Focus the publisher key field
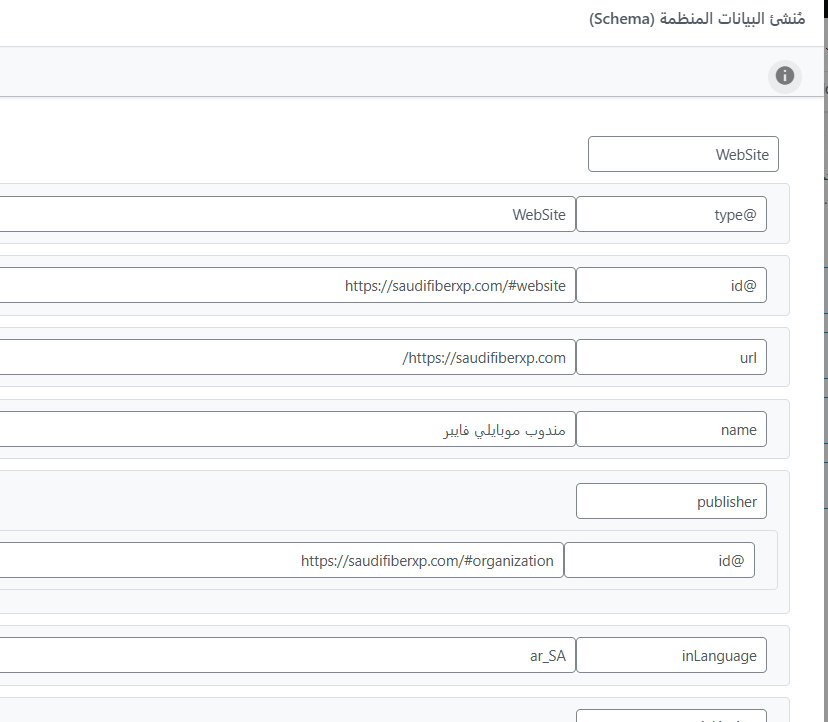 pyautogui.click(x=671, y=501)
